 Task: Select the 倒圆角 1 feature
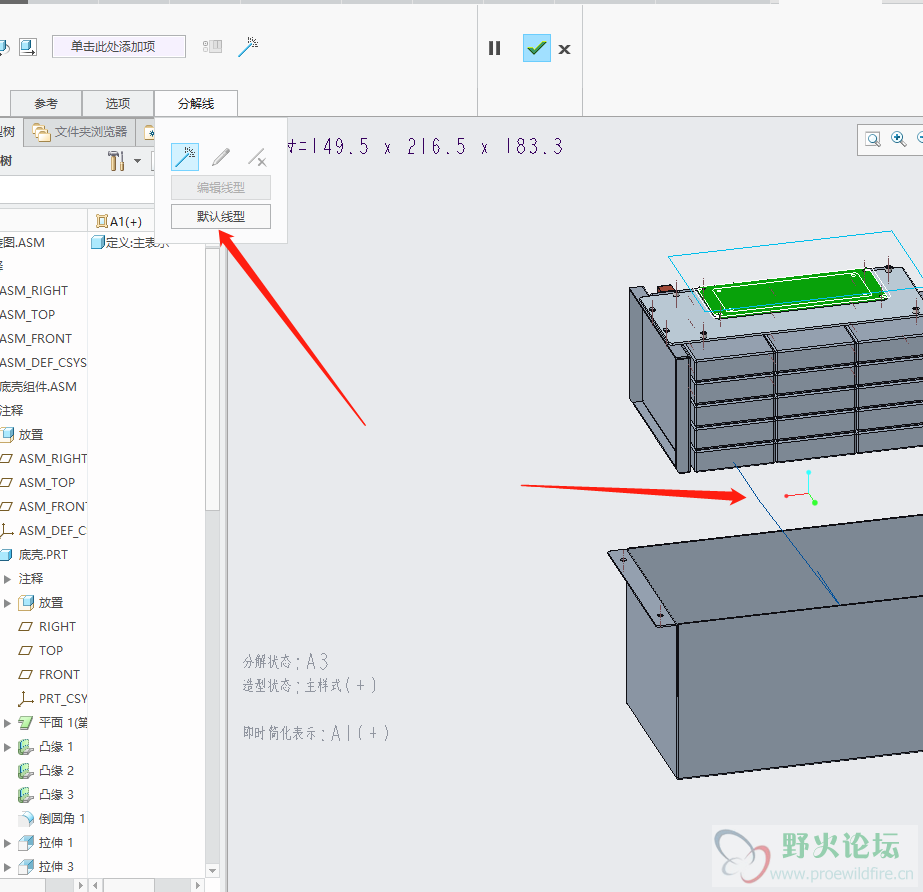click(62, 818)
